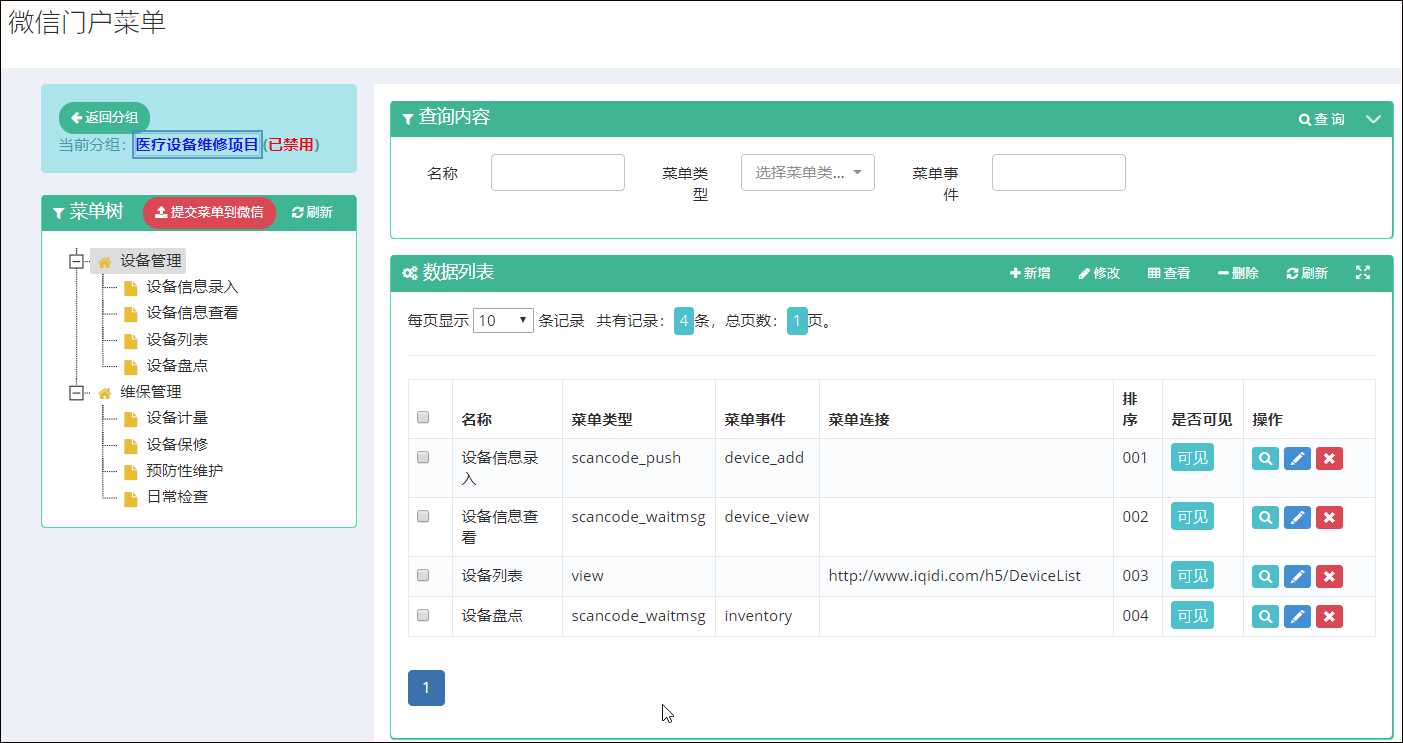1403x743 pixels.
Task: Toggle 可见 status for sort 001 row
Action: 1192,458
